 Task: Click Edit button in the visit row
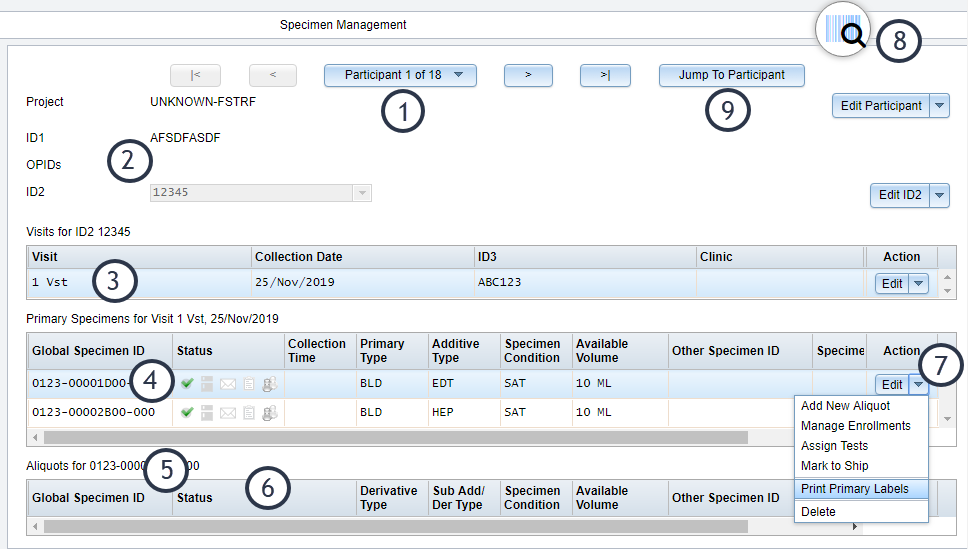click(x=892, y=283)
